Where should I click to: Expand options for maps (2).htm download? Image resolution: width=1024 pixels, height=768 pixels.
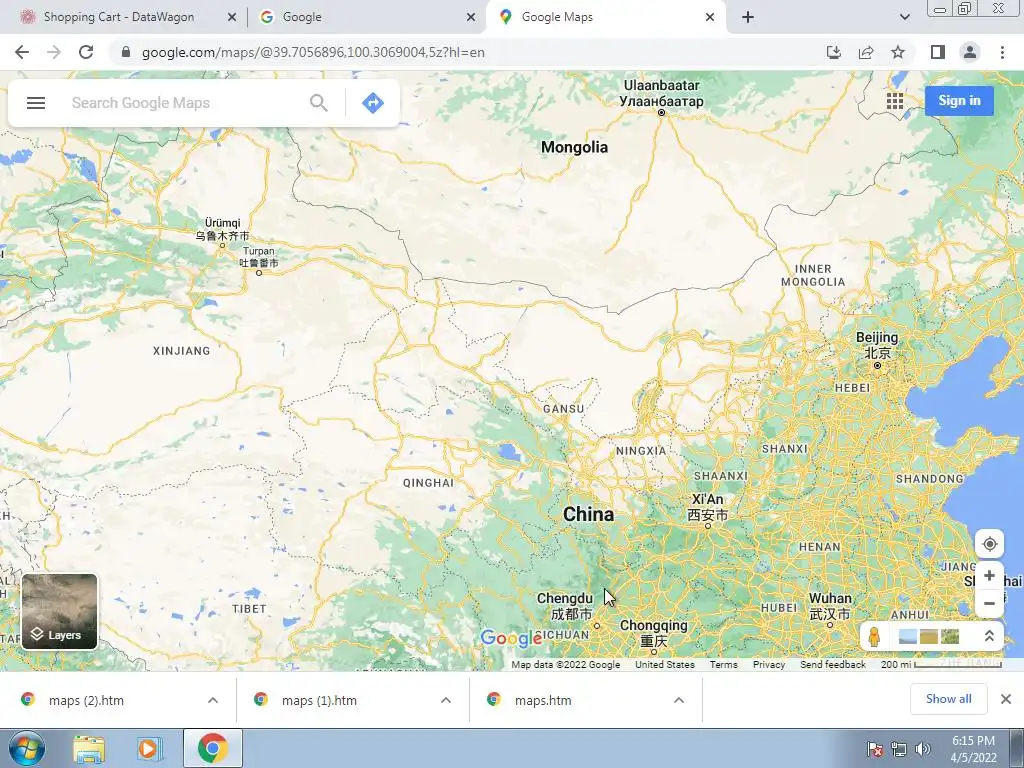(213, 700)
